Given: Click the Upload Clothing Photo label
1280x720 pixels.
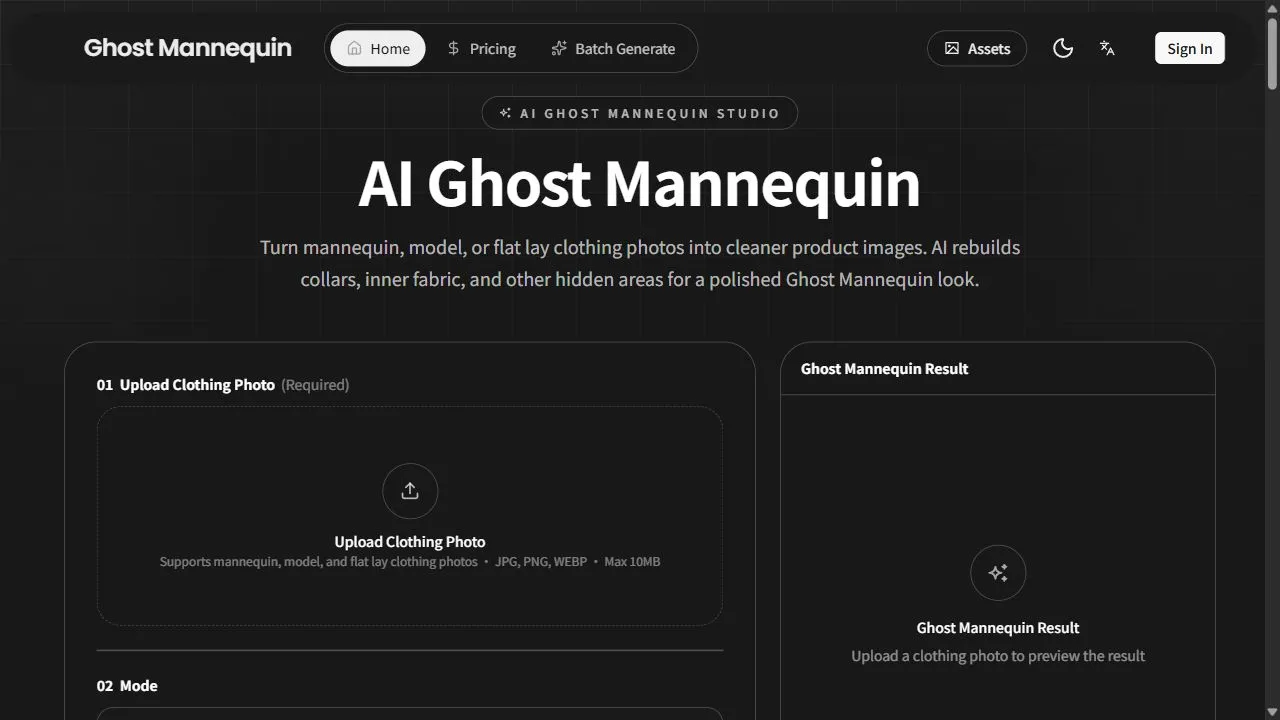Looking at the screenshot, I should [x=410, y=542].
